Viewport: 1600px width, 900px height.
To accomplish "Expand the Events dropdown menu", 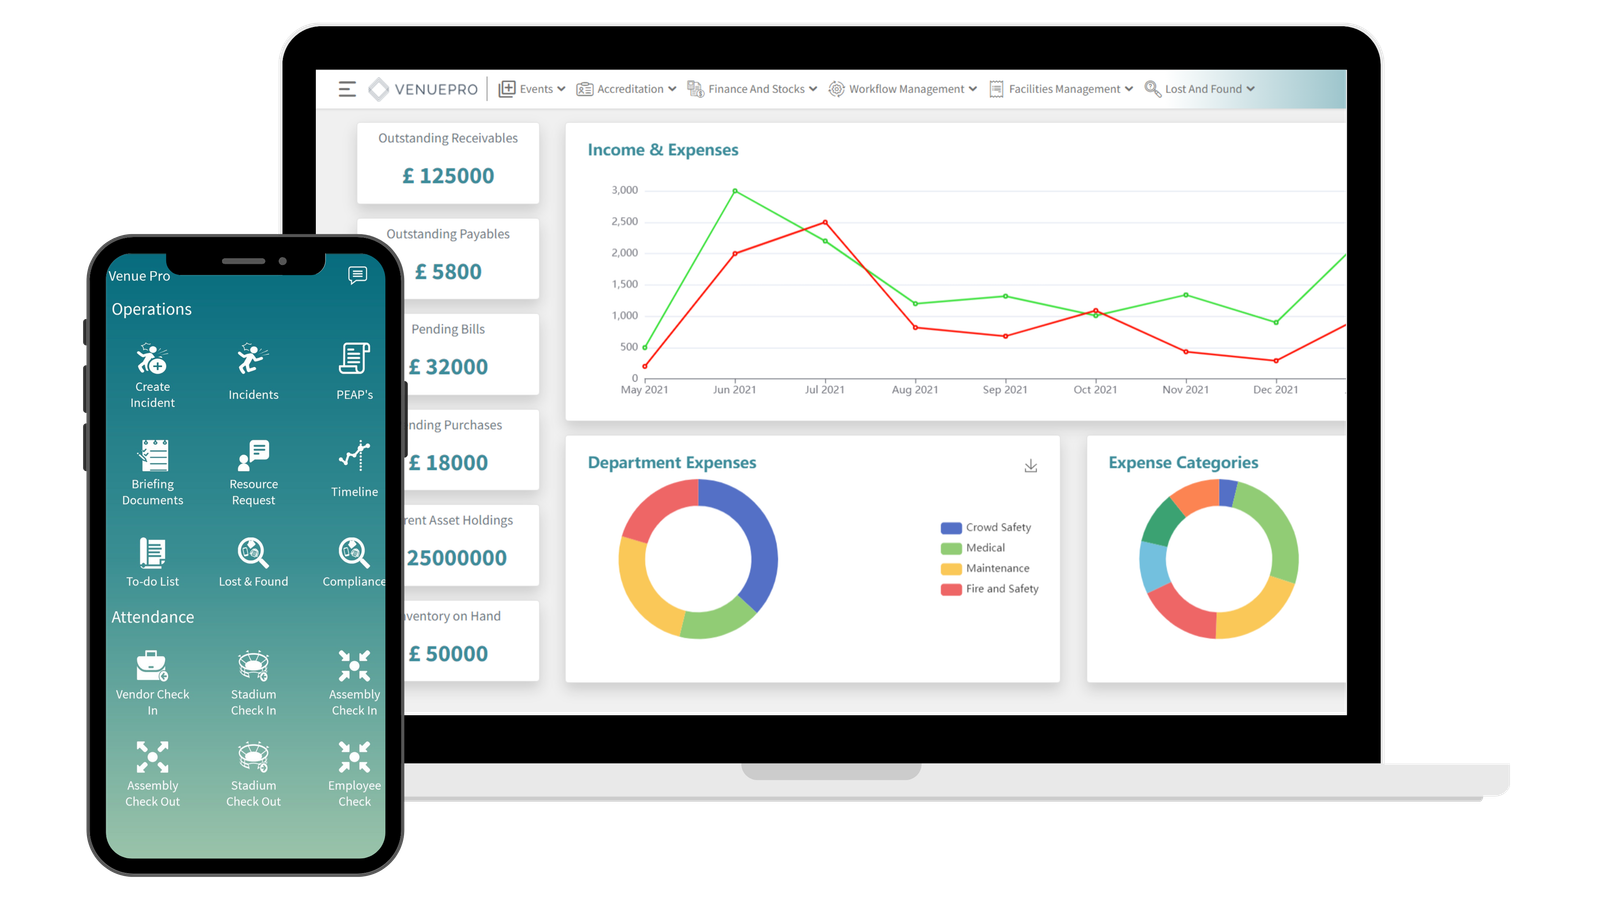I will coord(532,89).
